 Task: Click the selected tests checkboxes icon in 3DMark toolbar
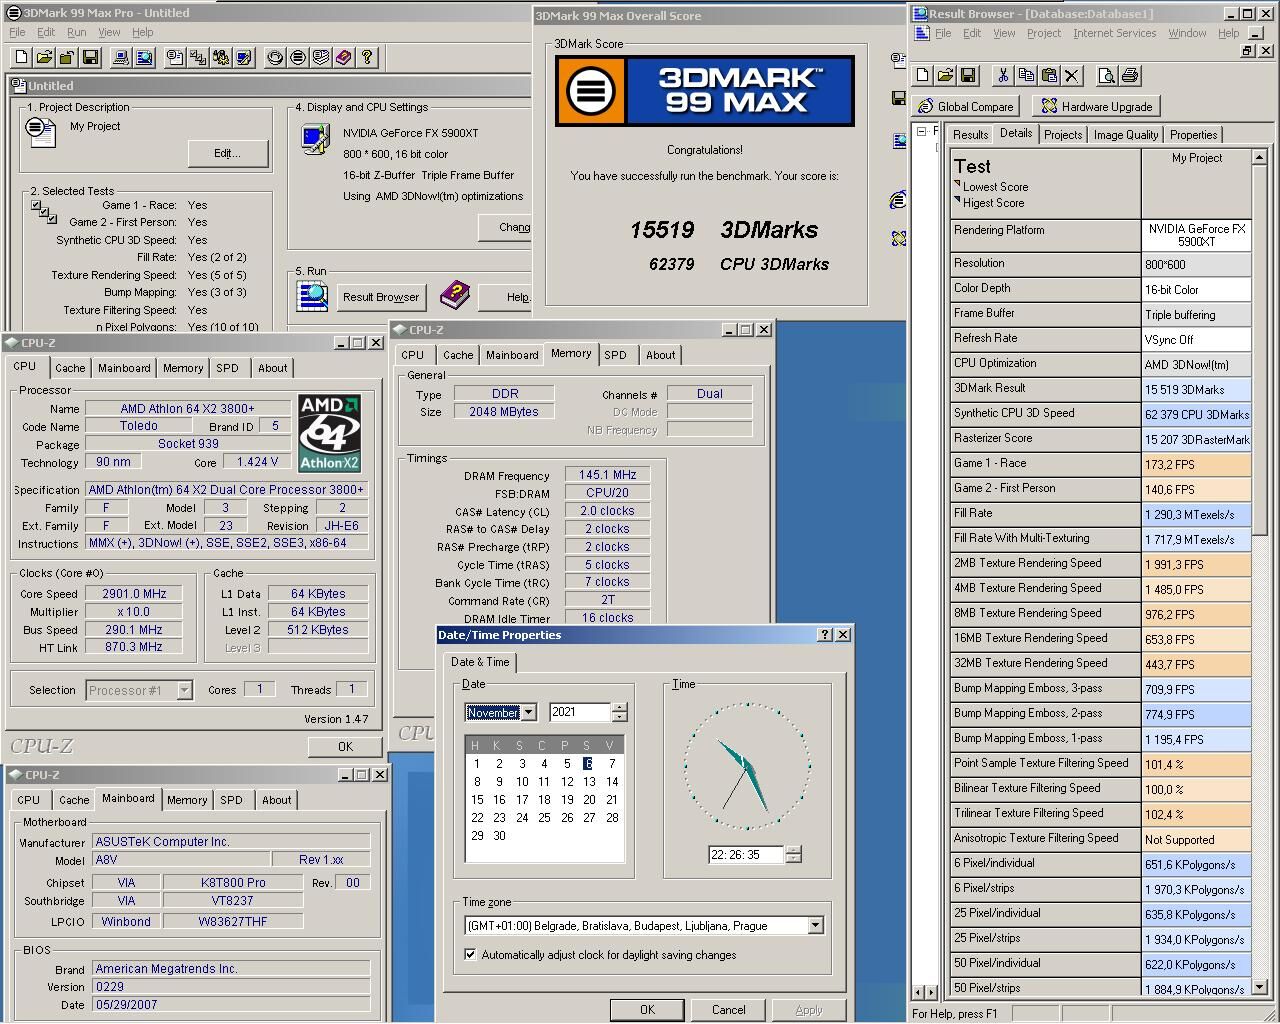tap(198, 57)
